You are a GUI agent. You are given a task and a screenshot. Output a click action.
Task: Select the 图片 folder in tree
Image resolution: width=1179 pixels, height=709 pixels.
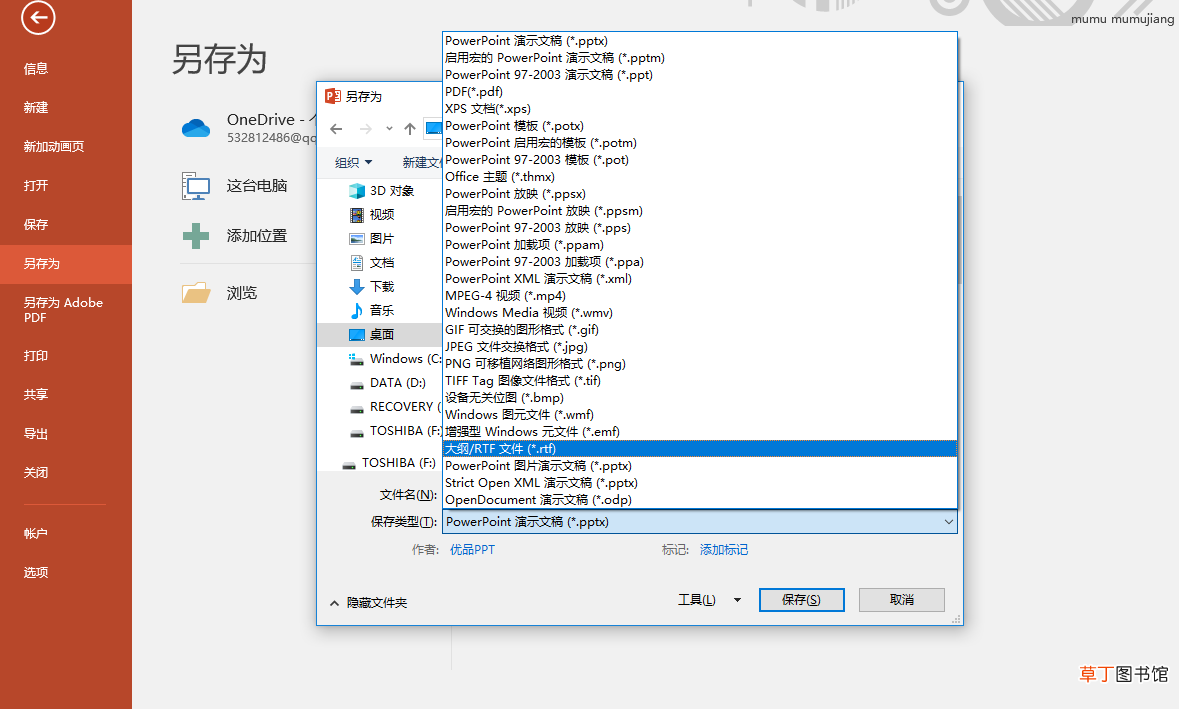point(381,239)
